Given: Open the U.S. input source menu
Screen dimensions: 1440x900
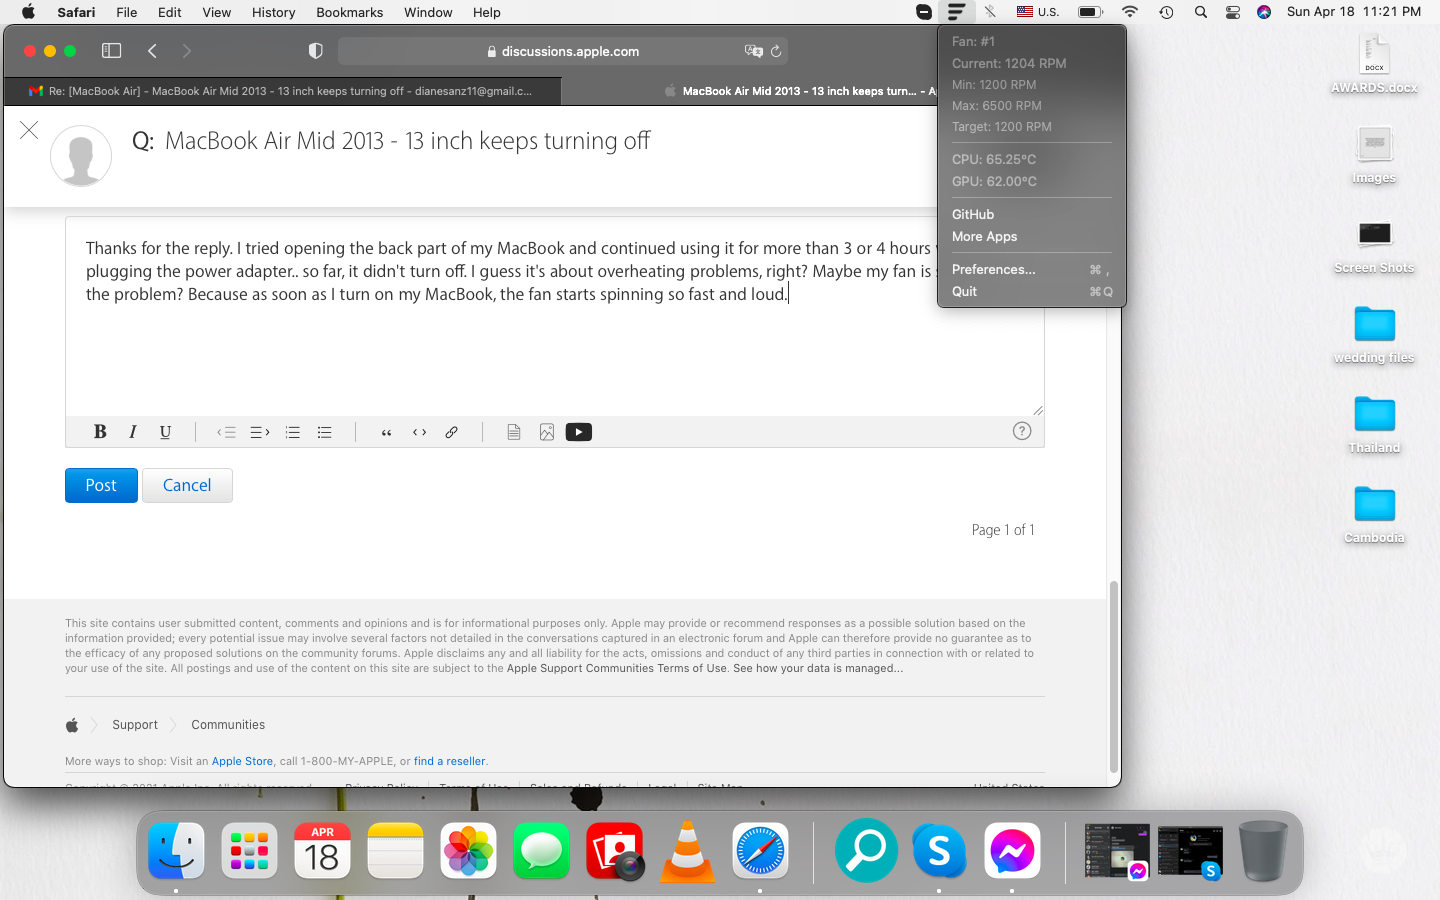Looking at the screenshot, I should [1038, 12].
